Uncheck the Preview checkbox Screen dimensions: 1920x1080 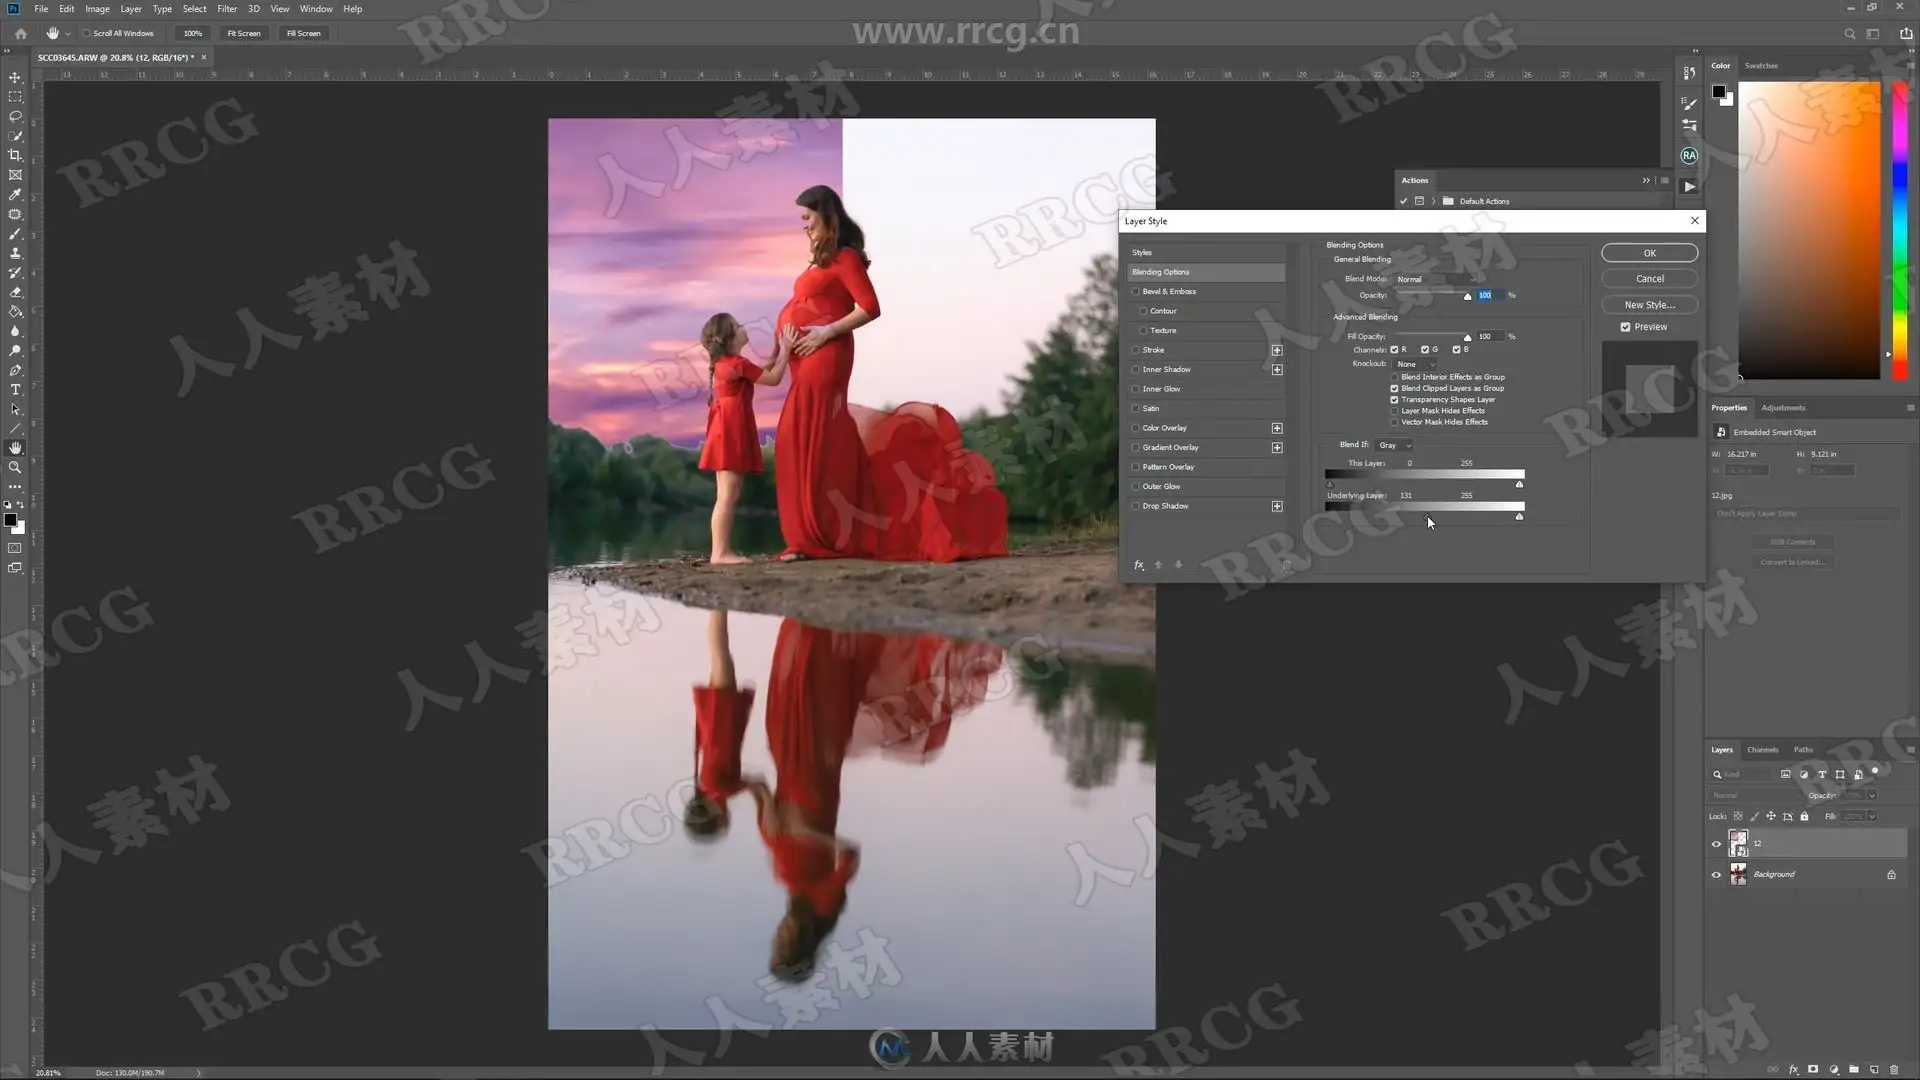click(1625, 327)
